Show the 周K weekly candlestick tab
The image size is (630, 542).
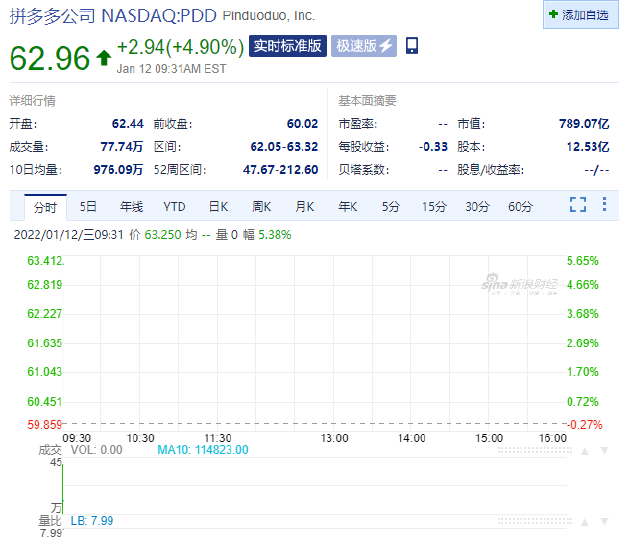[261, 207]
